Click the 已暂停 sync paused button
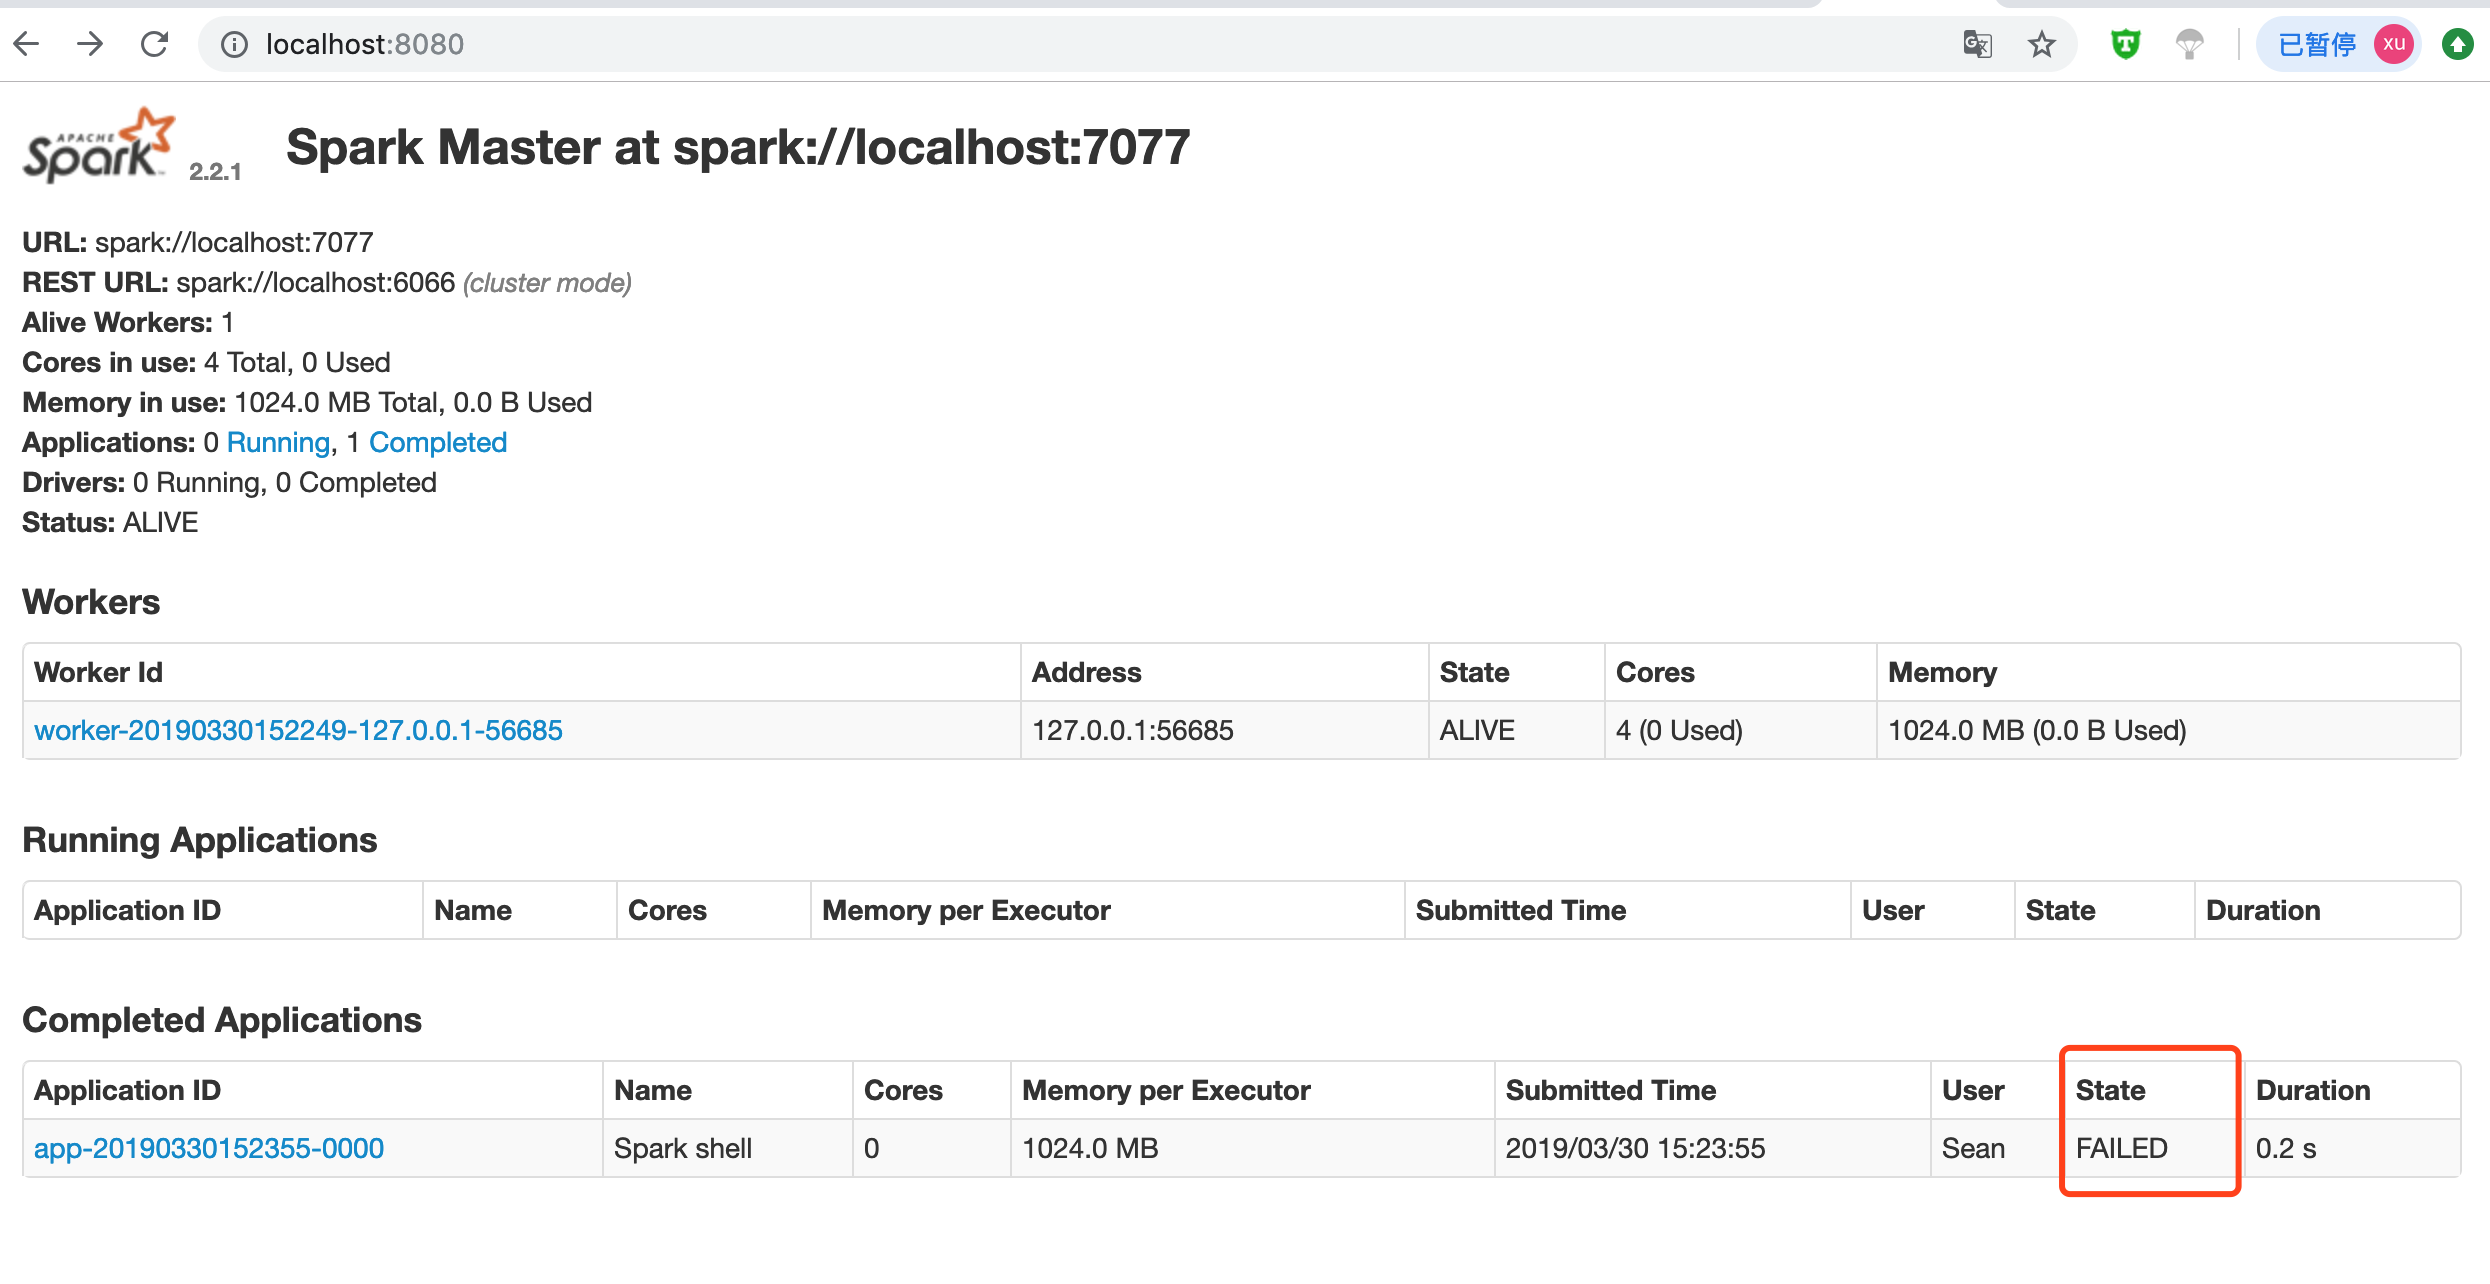The image size is (2490, 1284). click(2336, 44)
